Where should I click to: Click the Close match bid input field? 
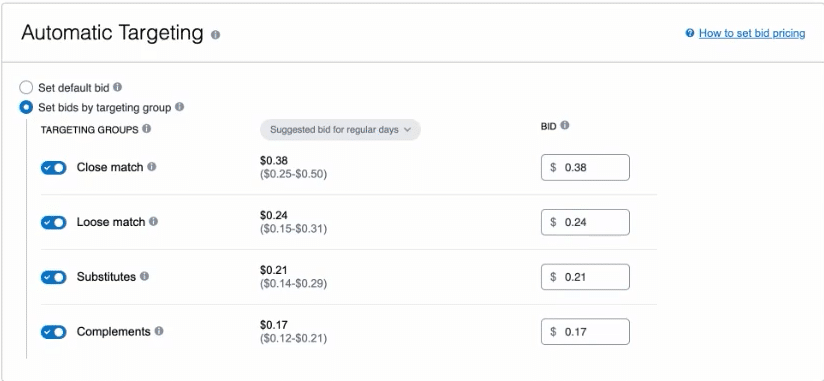pos(585,168)
